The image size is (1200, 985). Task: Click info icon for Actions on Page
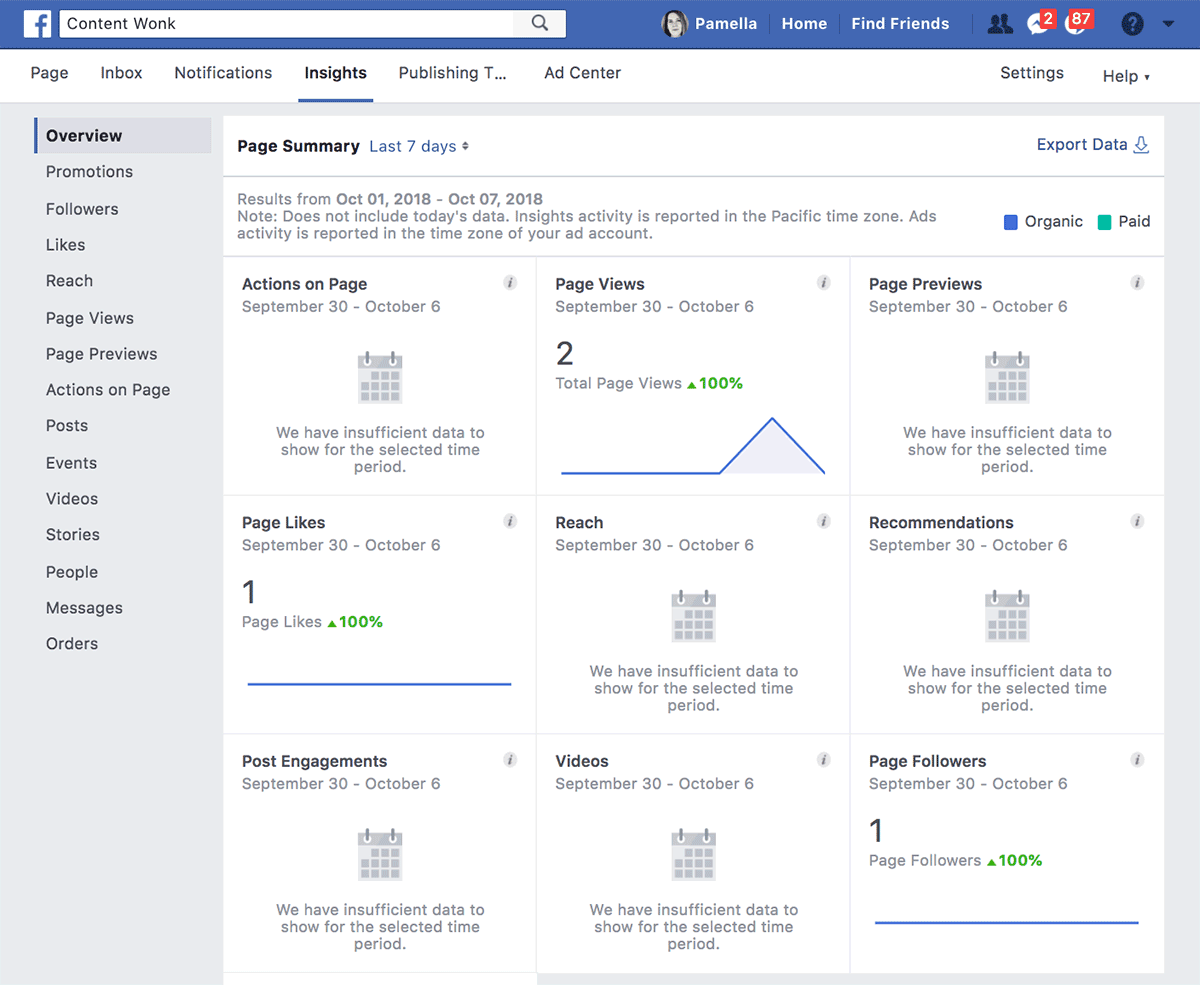point(510,283)
